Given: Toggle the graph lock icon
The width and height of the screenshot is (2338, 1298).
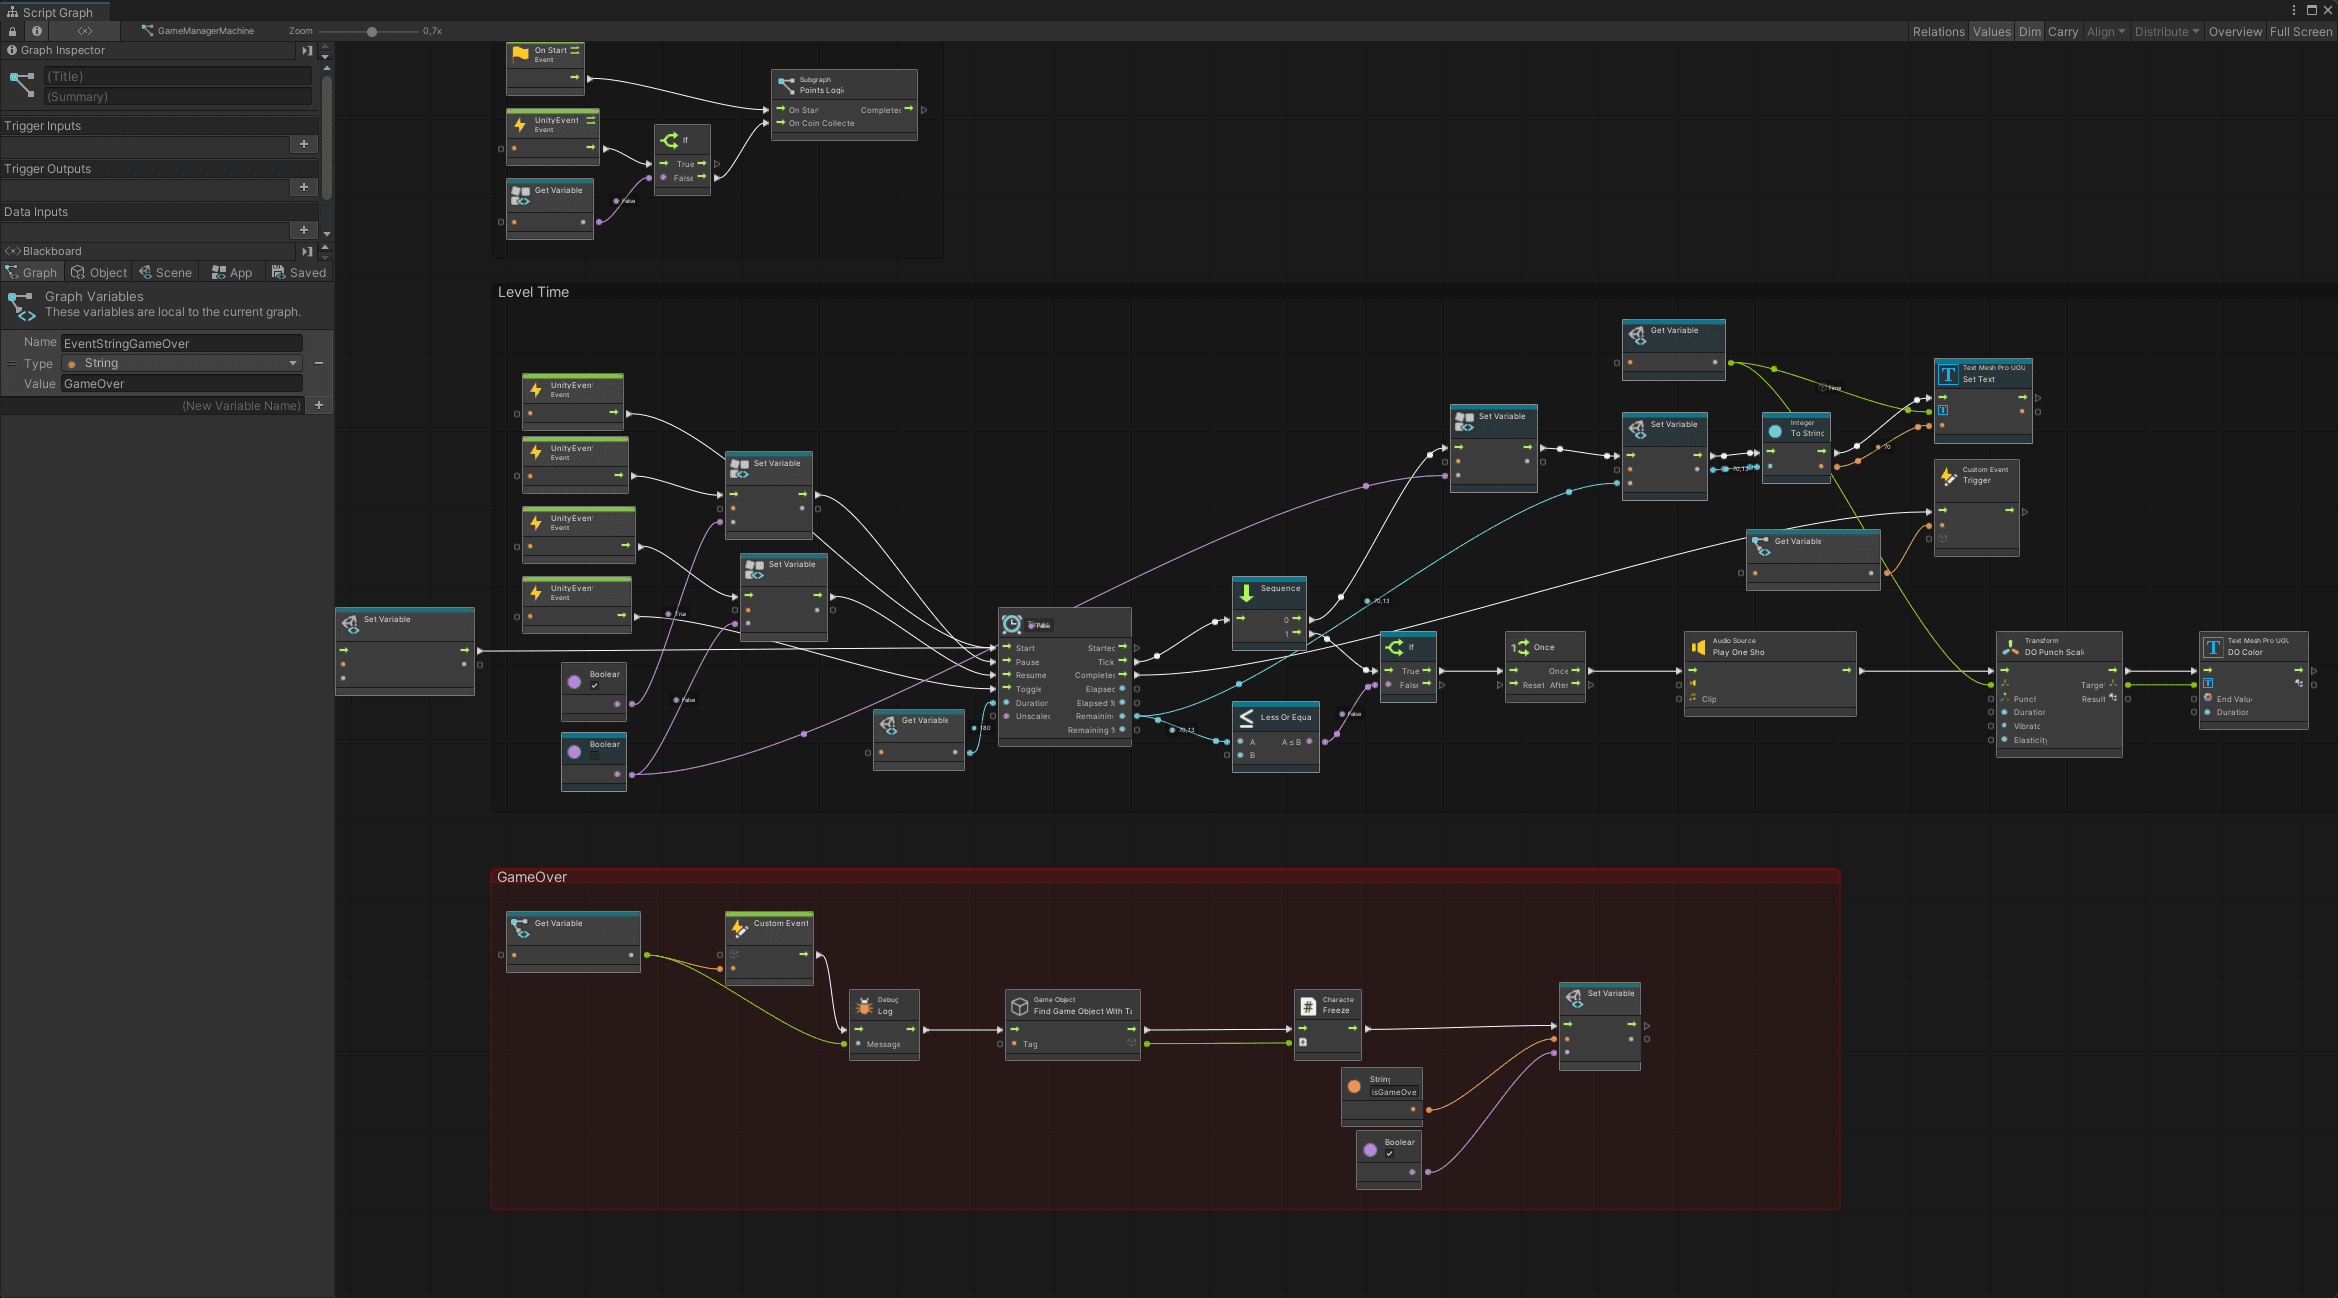Looking at the screenshot, I should (x=12, y=31).
